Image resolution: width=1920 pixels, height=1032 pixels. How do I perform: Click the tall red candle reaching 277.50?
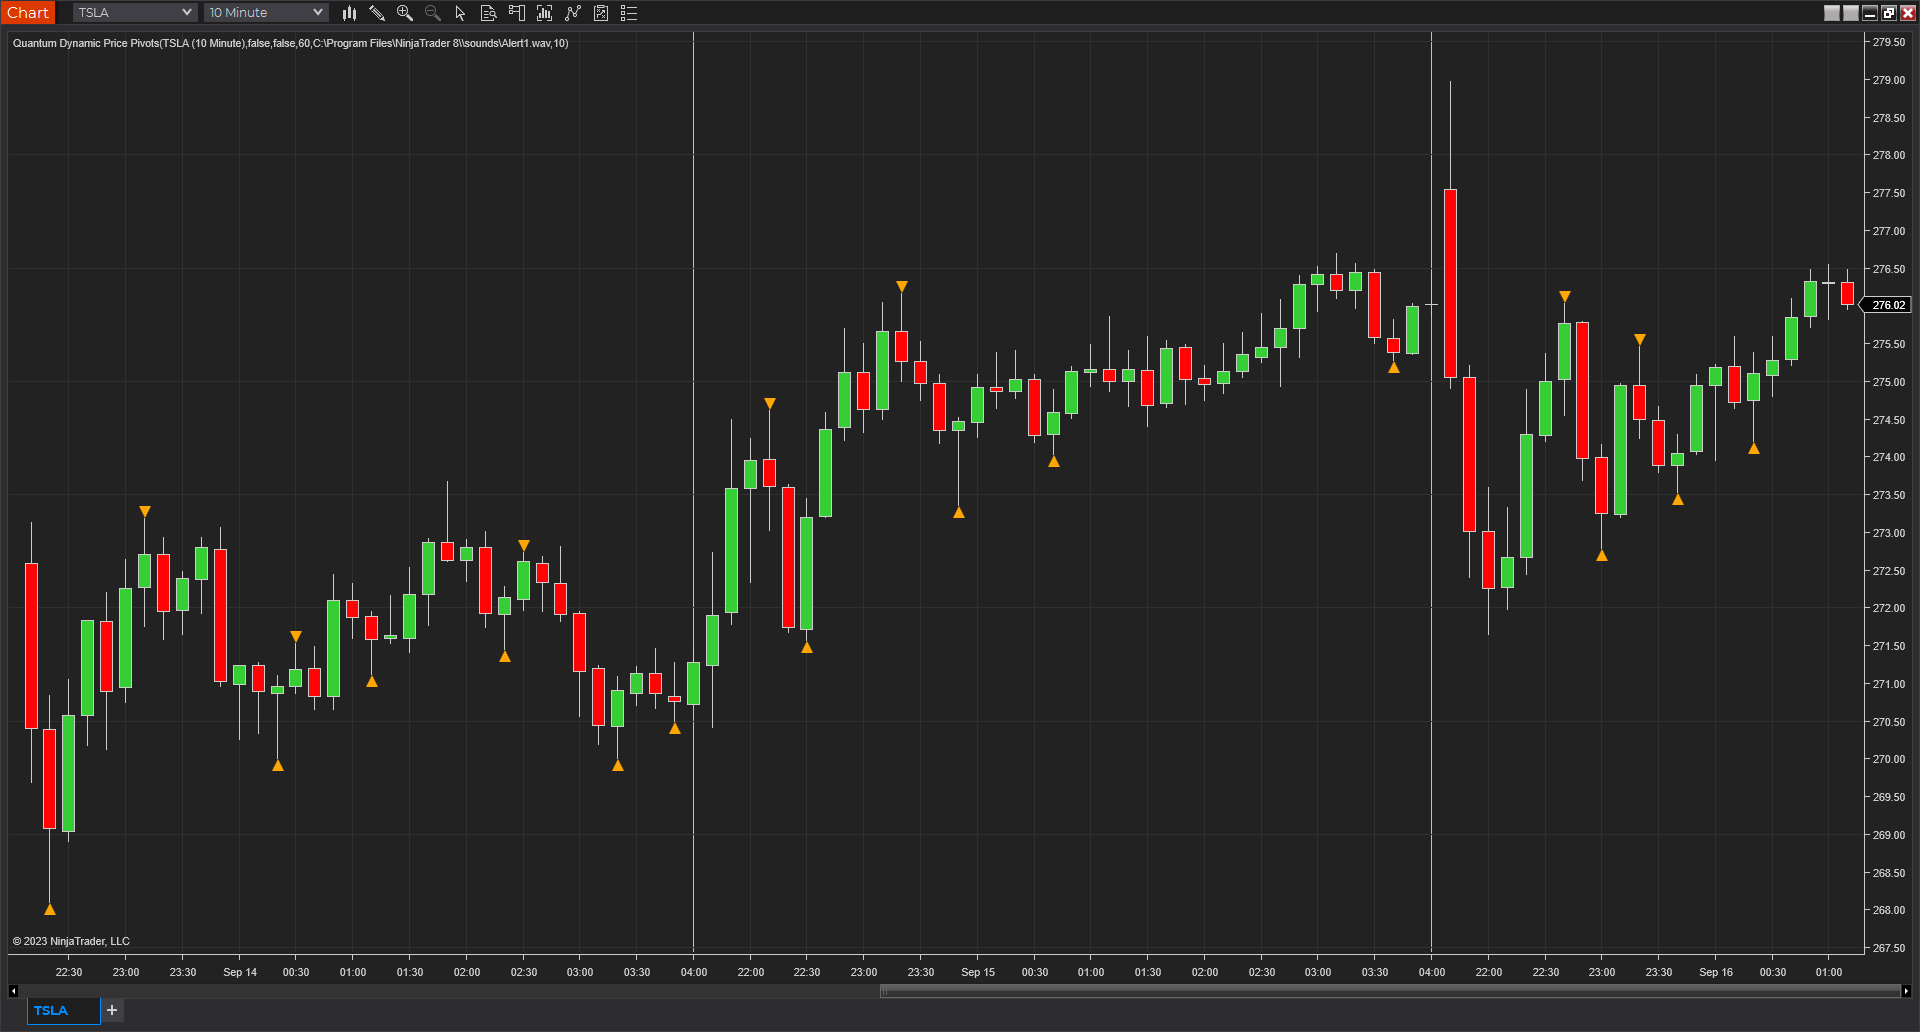tap(1450, 283)
